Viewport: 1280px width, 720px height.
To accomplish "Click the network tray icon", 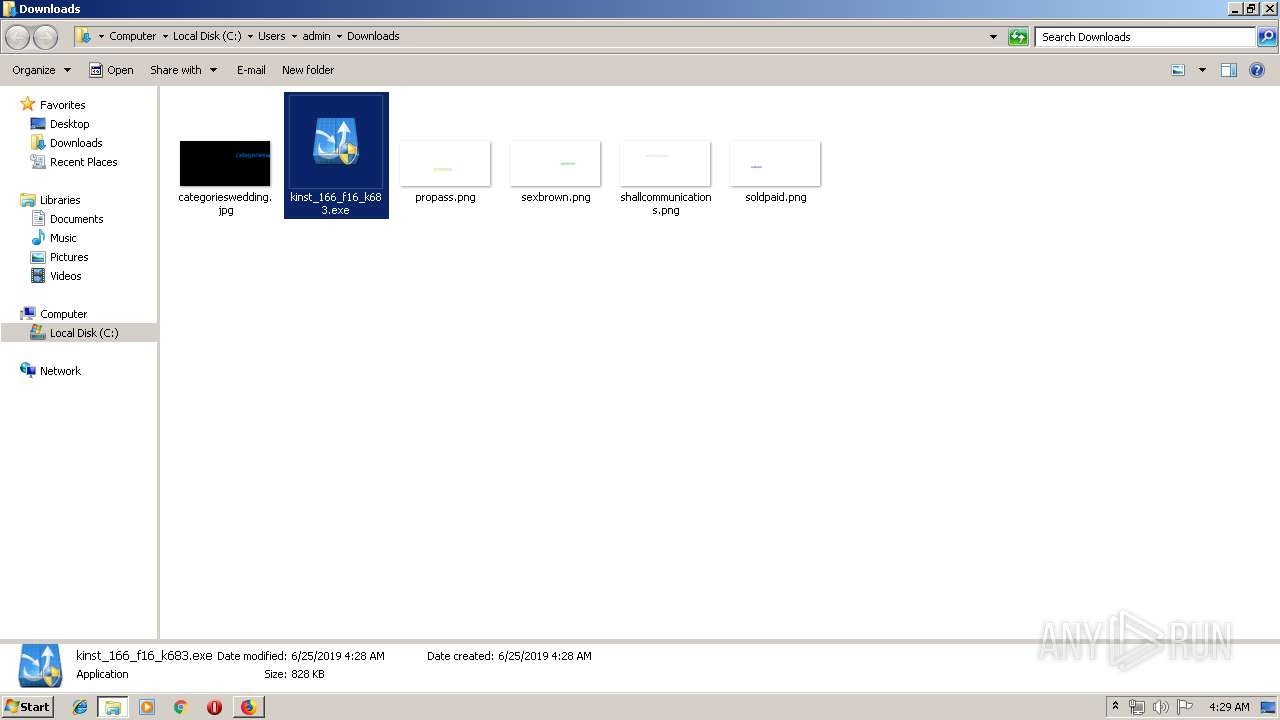I will (1137, 707).
